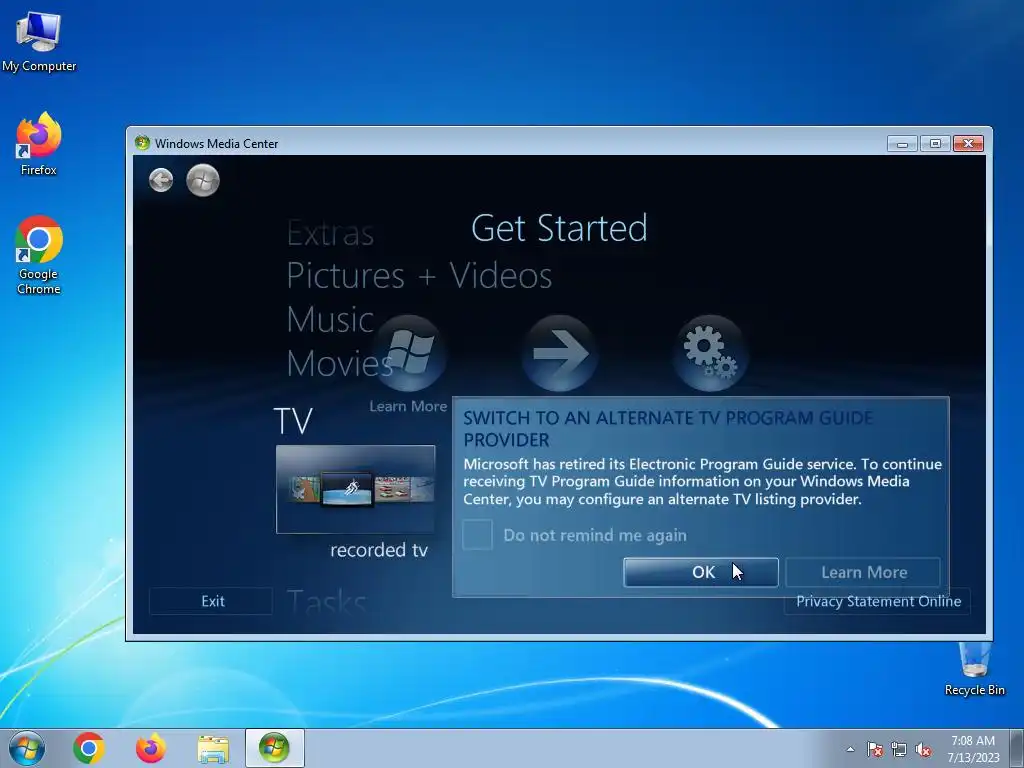Viewport: 1024px width, 768px height.
Task: Launch Firefox from the taskbar
Action: tap(150, 748)
